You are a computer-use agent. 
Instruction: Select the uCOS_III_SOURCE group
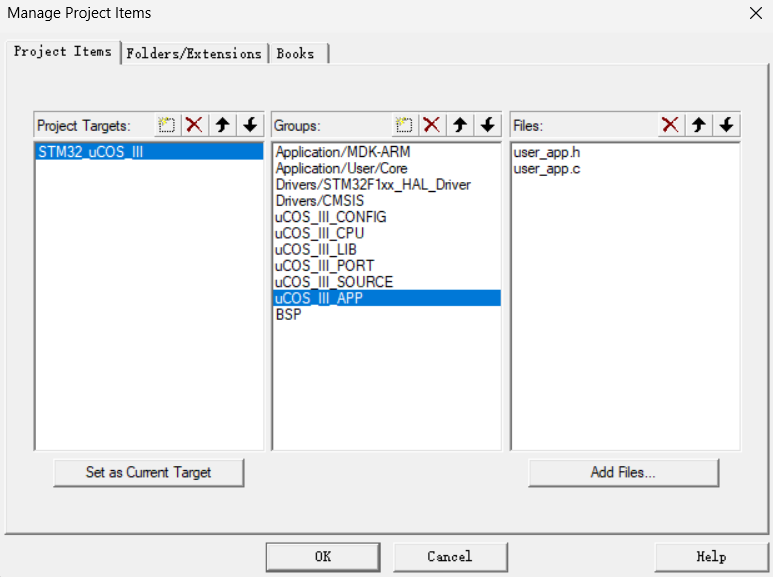tap(386, 282)
